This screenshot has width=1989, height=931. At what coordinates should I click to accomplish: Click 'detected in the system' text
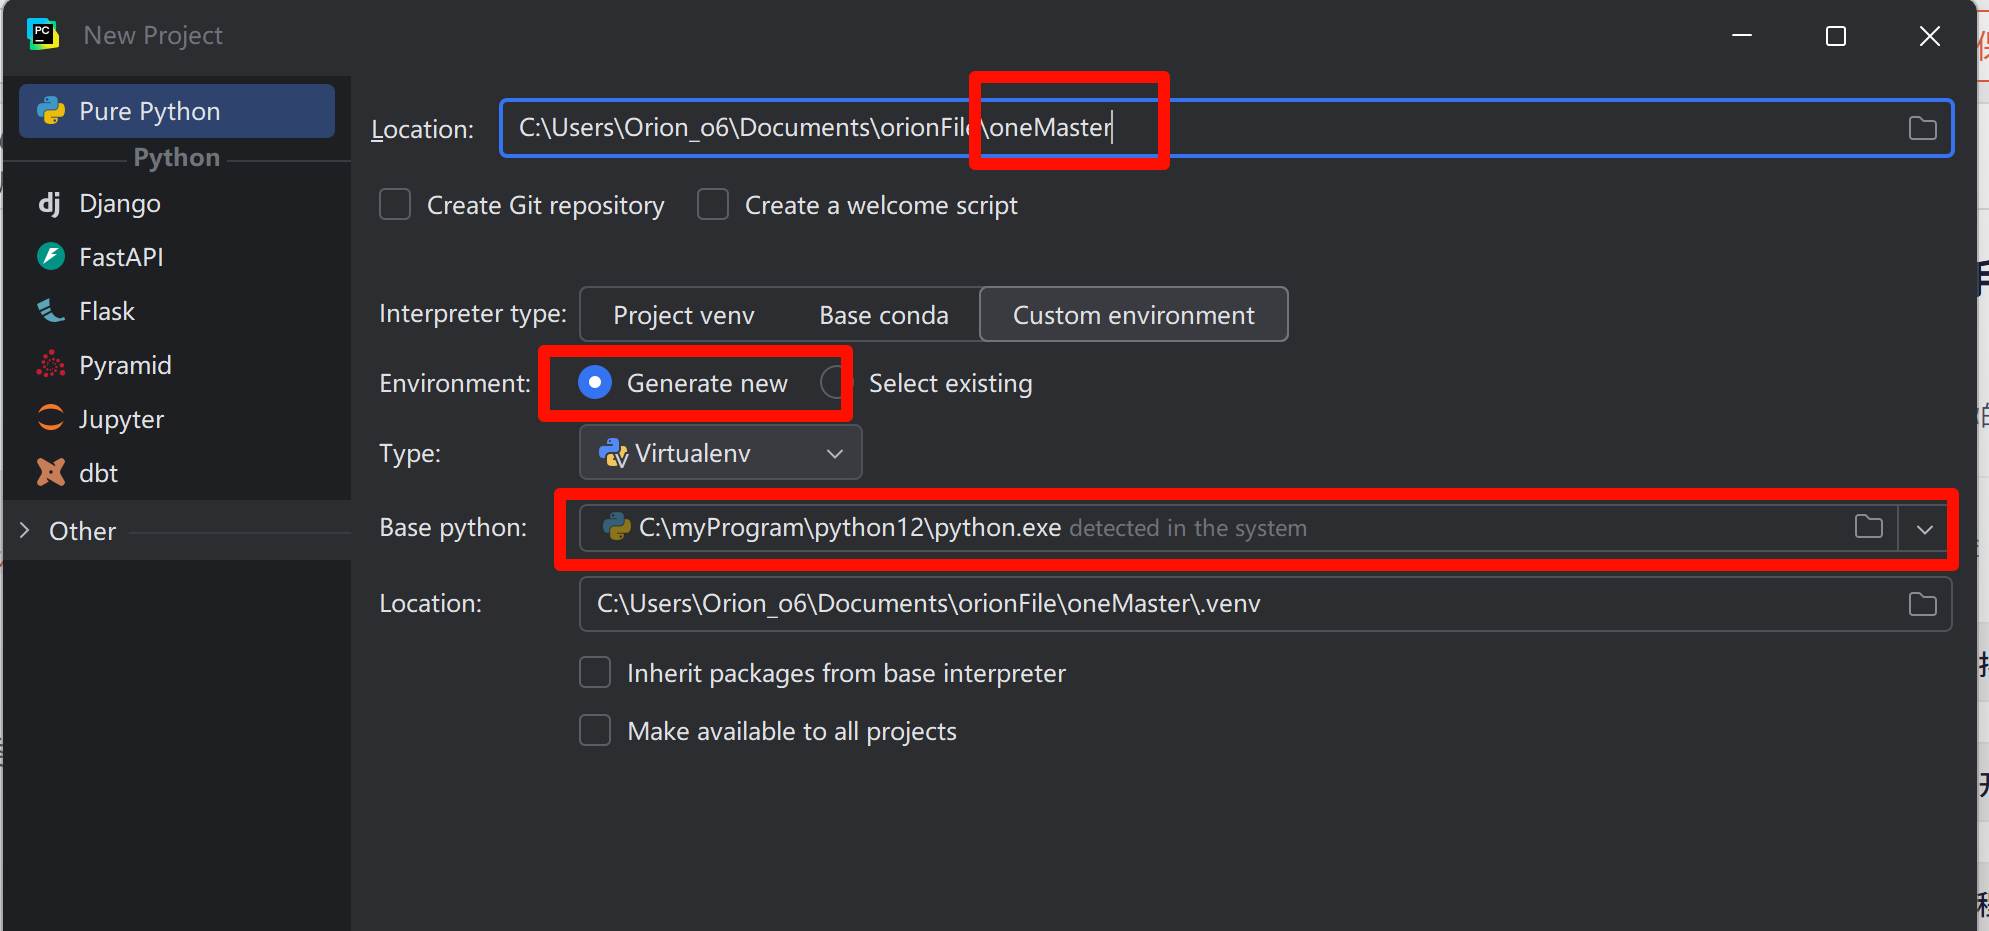1188,528
